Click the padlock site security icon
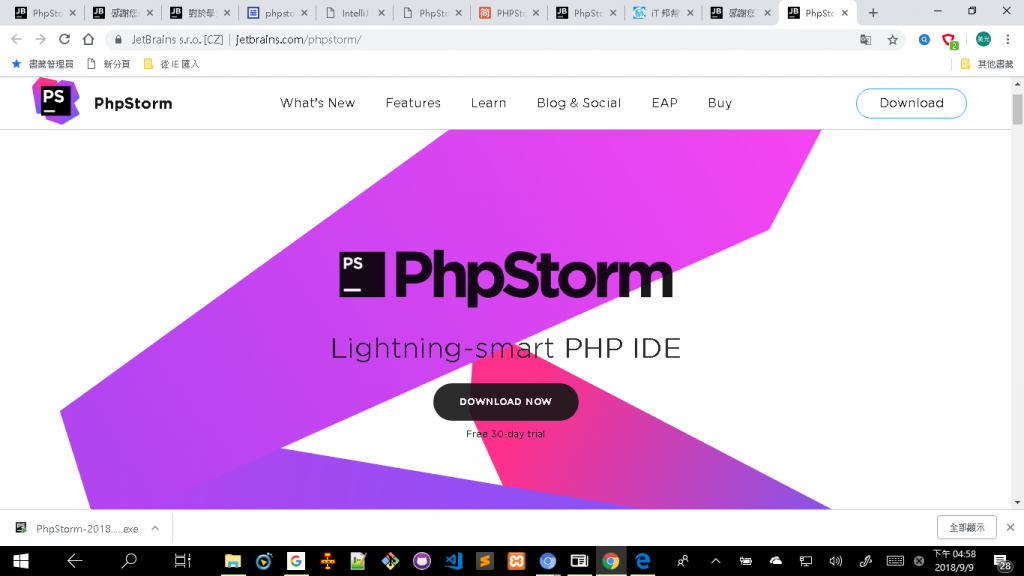 118,40
